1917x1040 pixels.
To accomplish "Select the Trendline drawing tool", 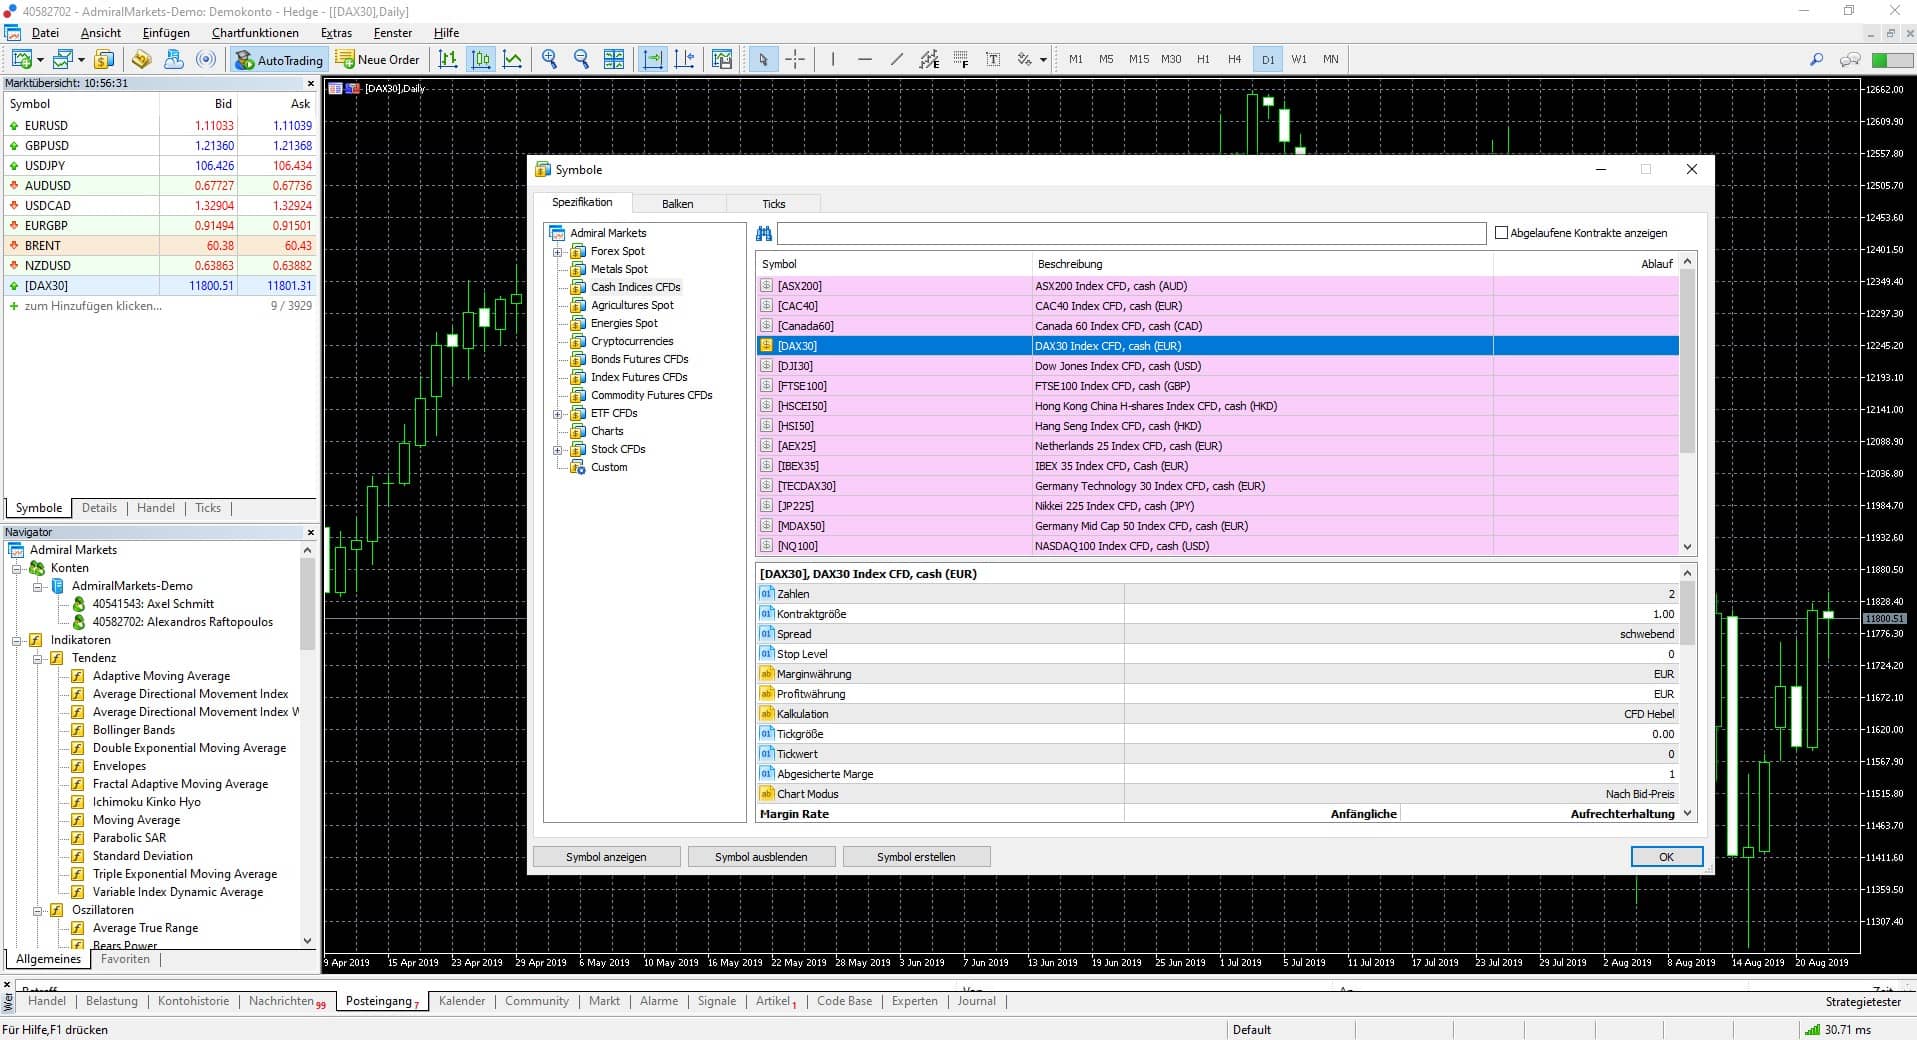I will click(897, 59).
